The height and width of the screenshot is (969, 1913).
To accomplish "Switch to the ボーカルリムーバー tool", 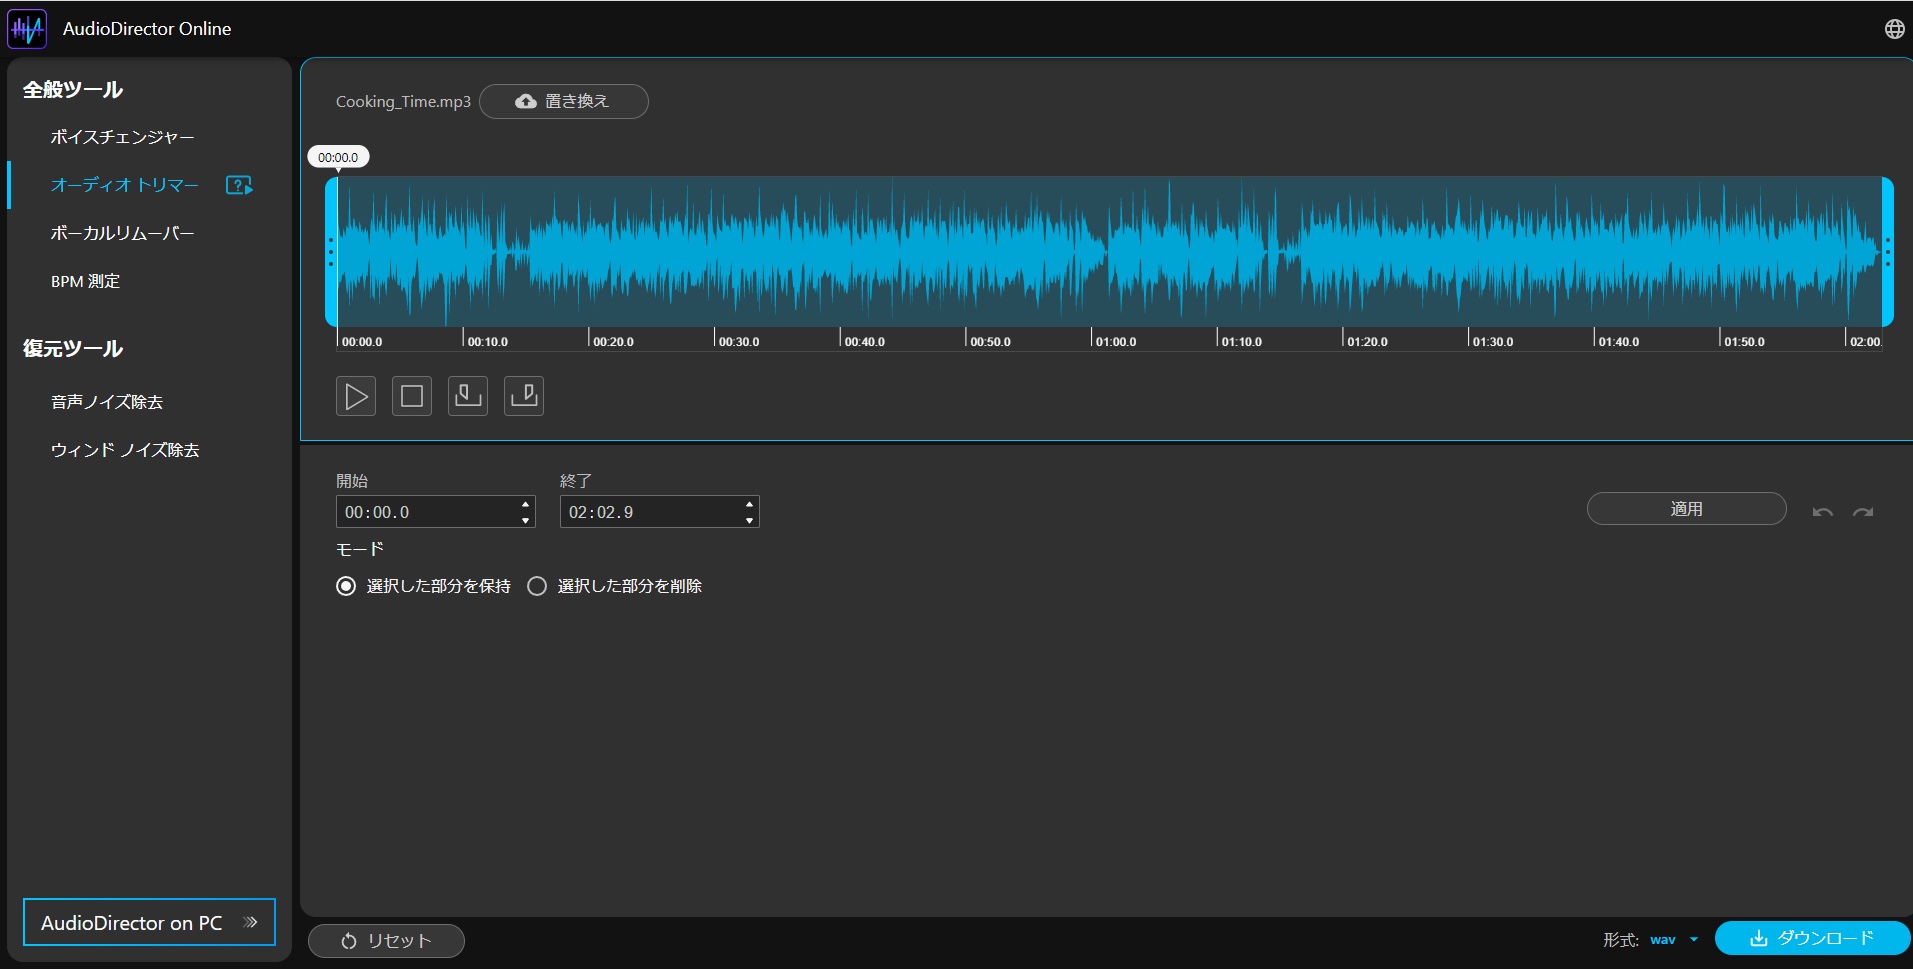I will [122, 233].
